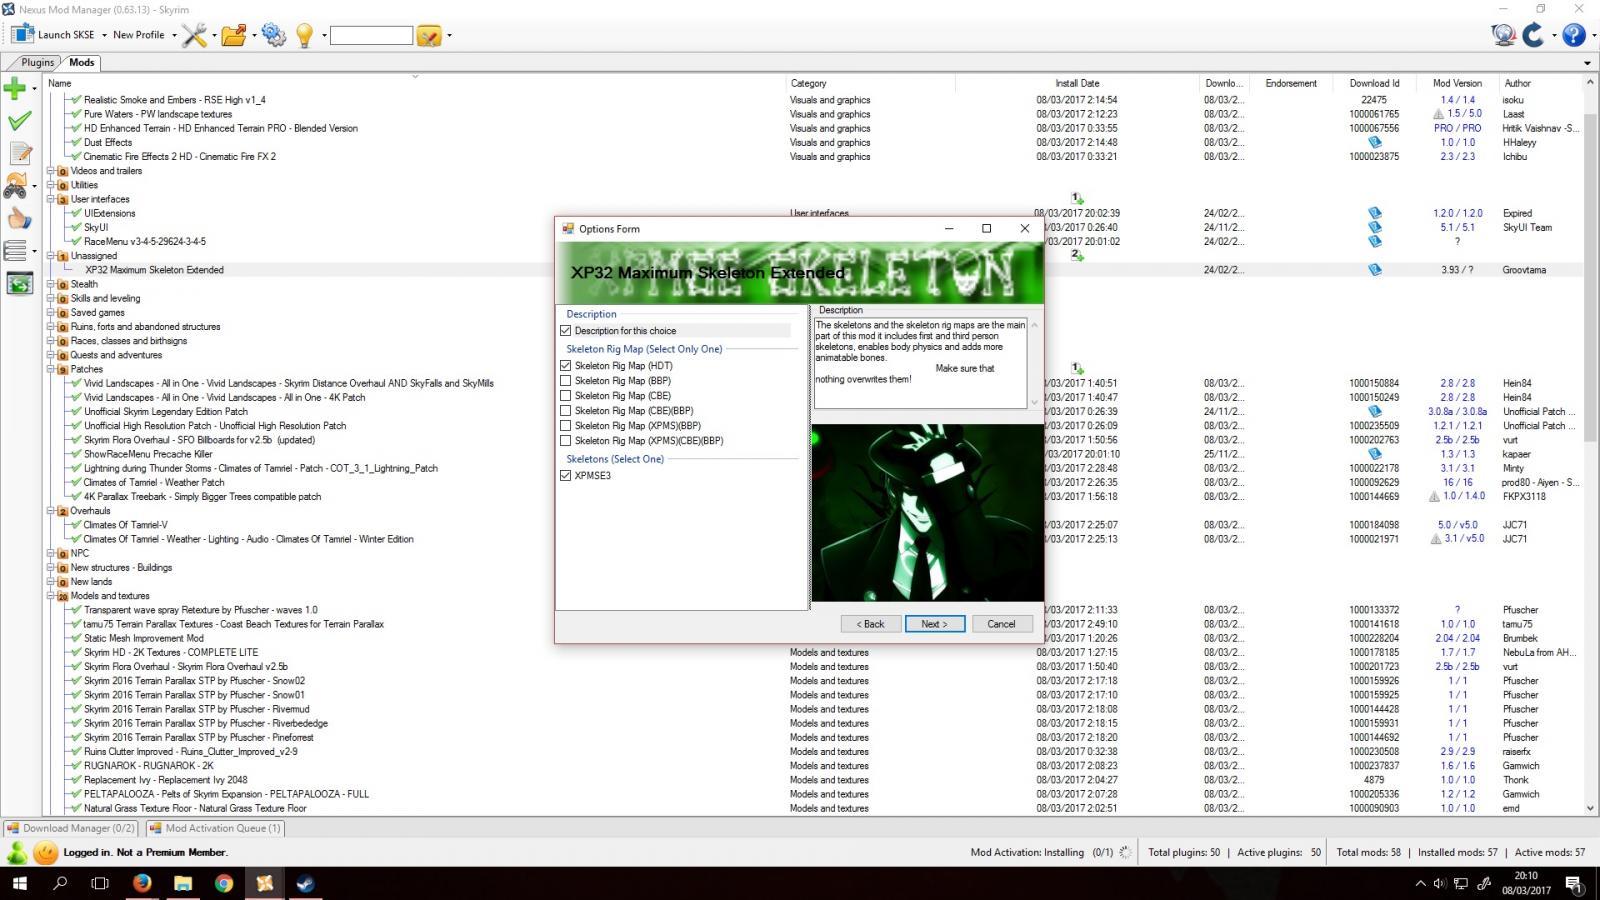This screenshot has height=900, width=1600.
Task: Select Skeleton Rig Map (BBP) checkbox
Action: coord(566,381)
